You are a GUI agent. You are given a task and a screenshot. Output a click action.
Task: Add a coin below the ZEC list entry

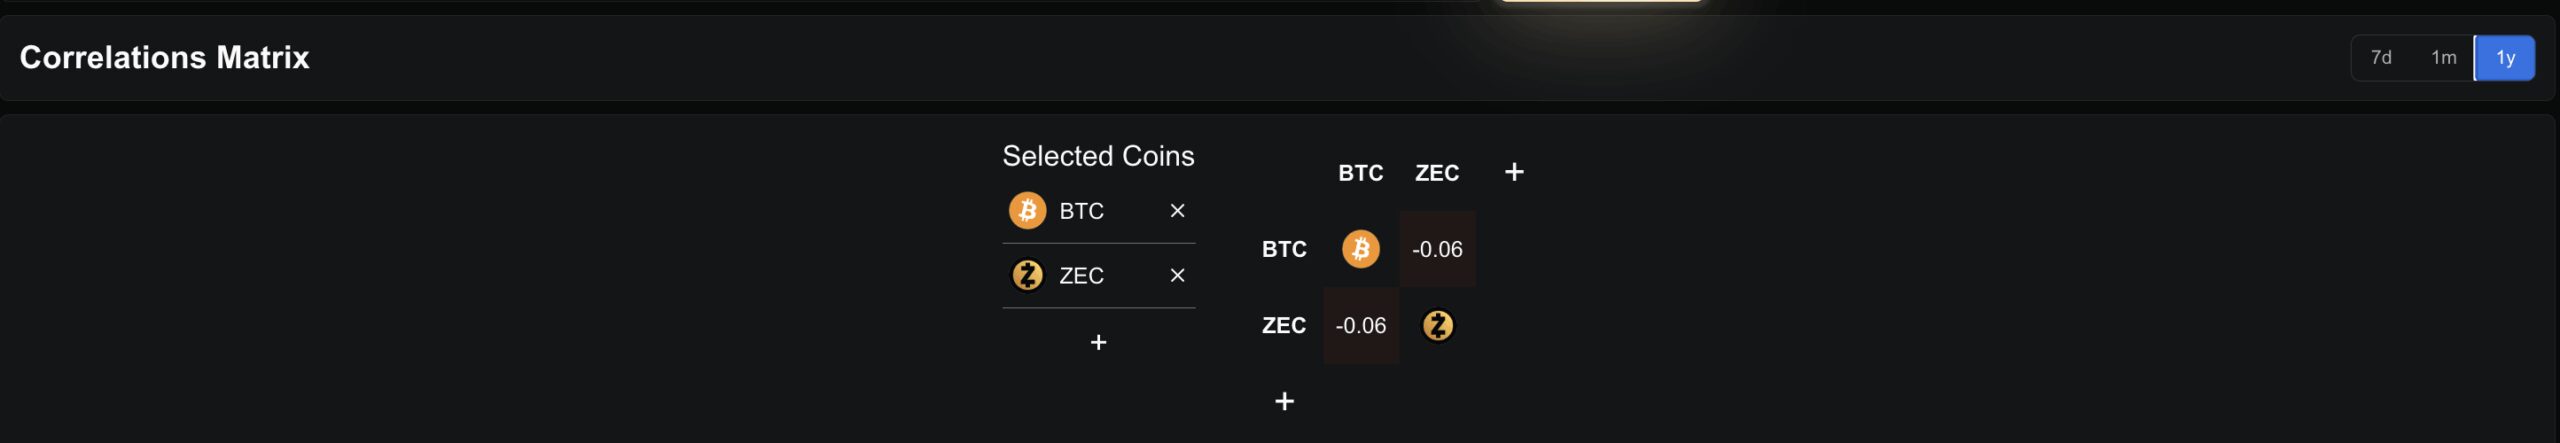[x=1098, y=342]
